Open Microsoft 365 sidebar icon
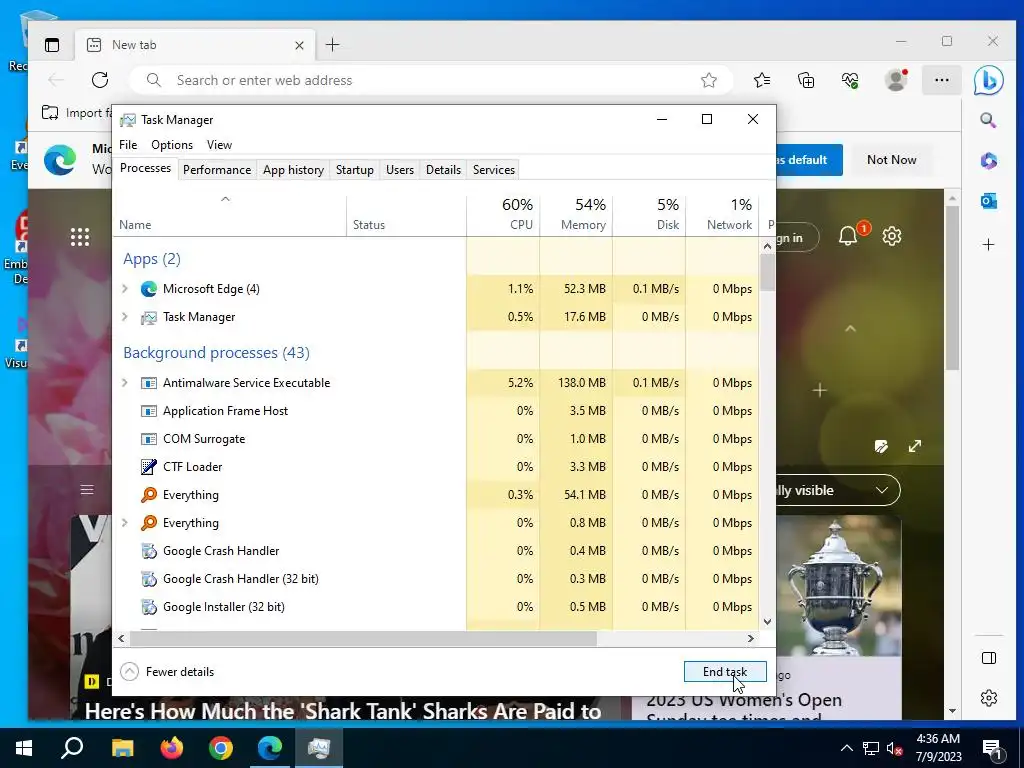 (x=988, y=161)
